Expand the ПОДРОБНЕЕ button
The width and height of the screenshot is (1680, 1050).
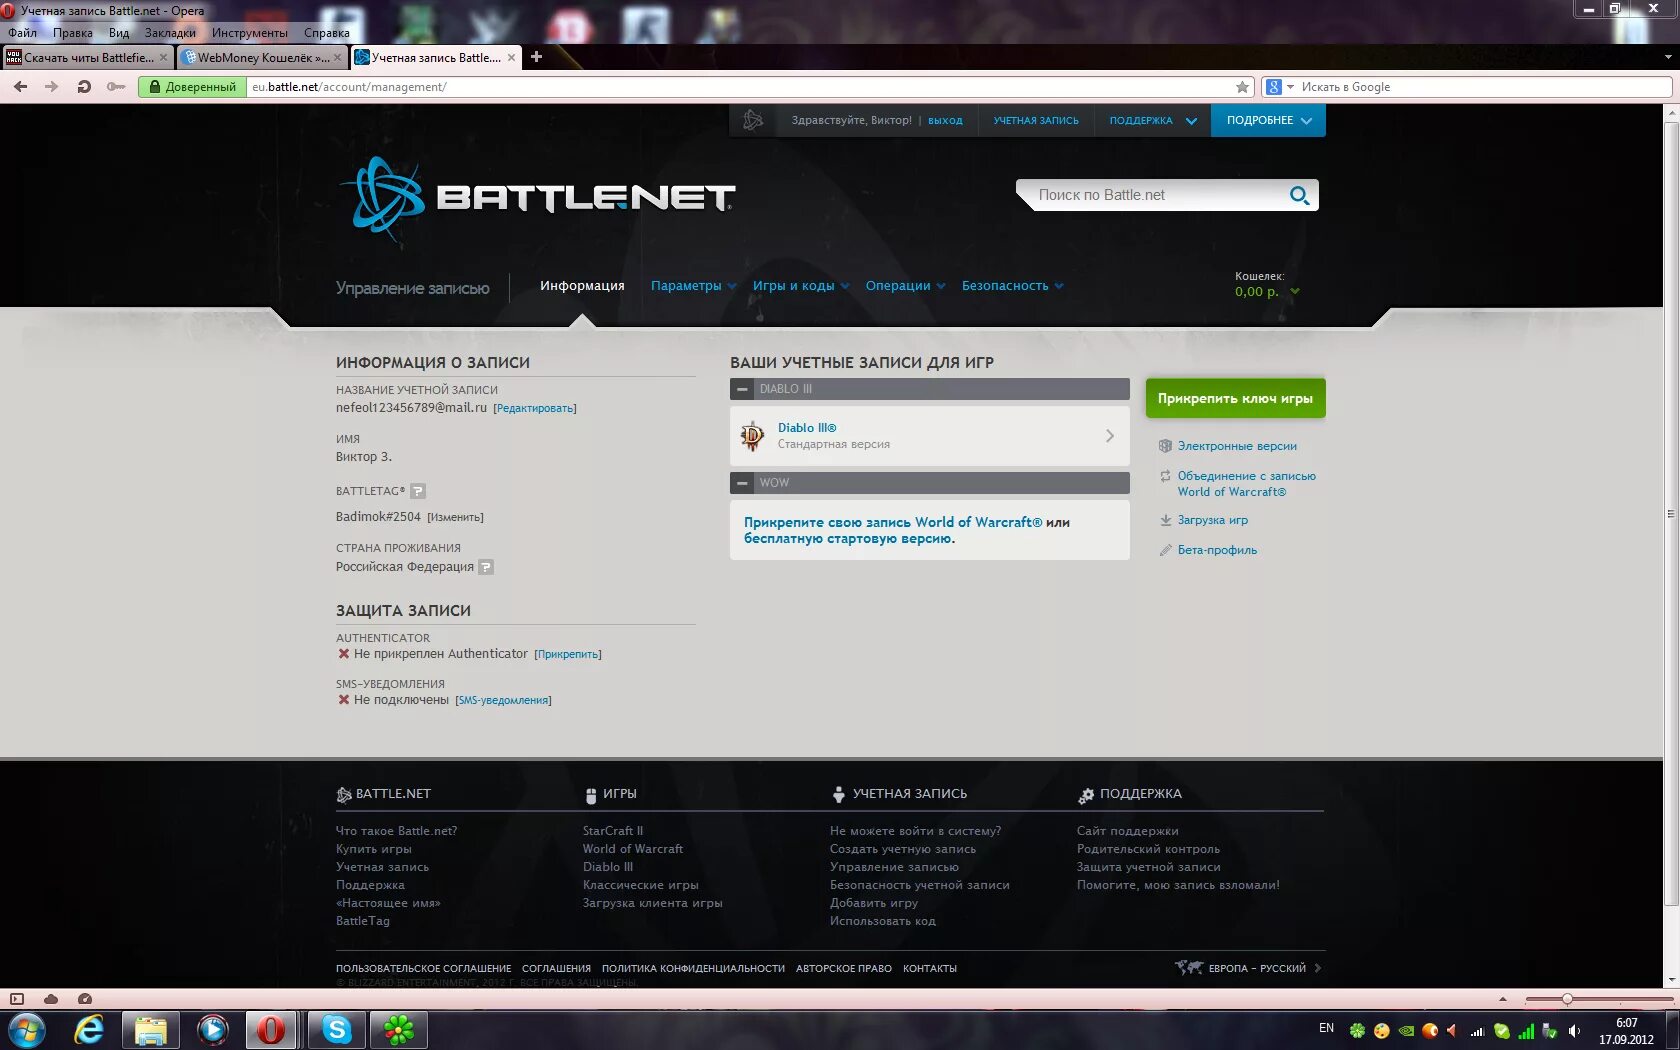tap(1268, 120)
